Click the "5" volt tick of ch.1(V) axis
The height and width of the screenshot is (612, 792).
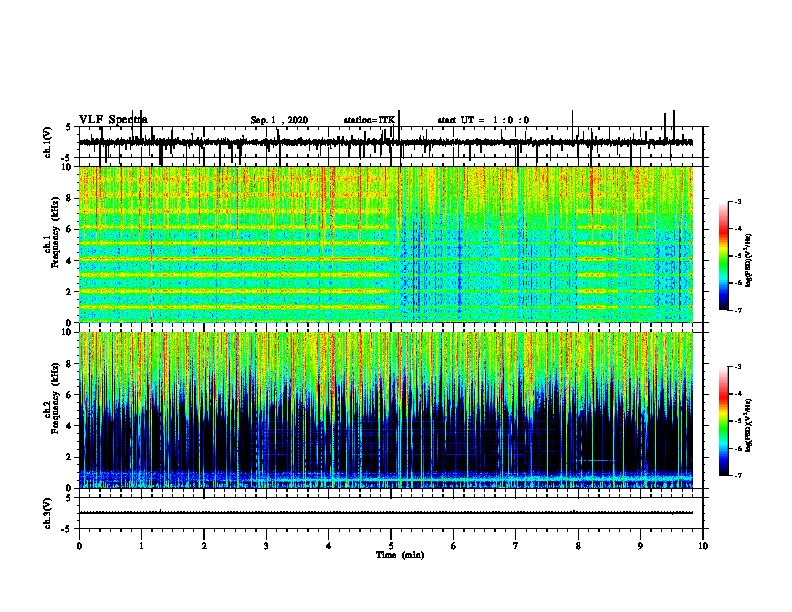coord(68,127)
